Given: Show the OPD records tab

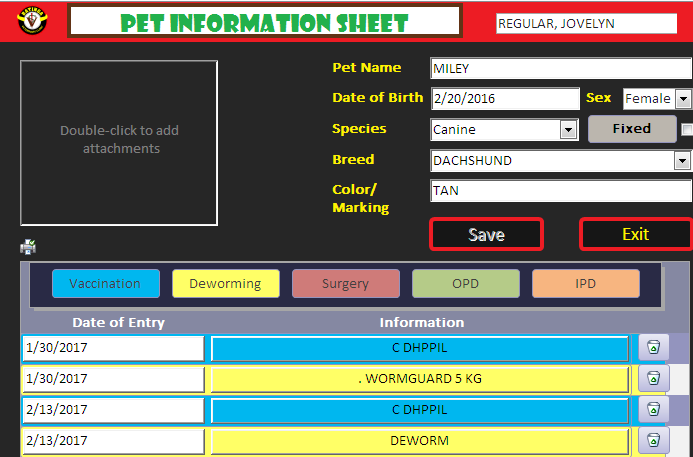Looking at the screenshot, I should click(x=465, y=283).
